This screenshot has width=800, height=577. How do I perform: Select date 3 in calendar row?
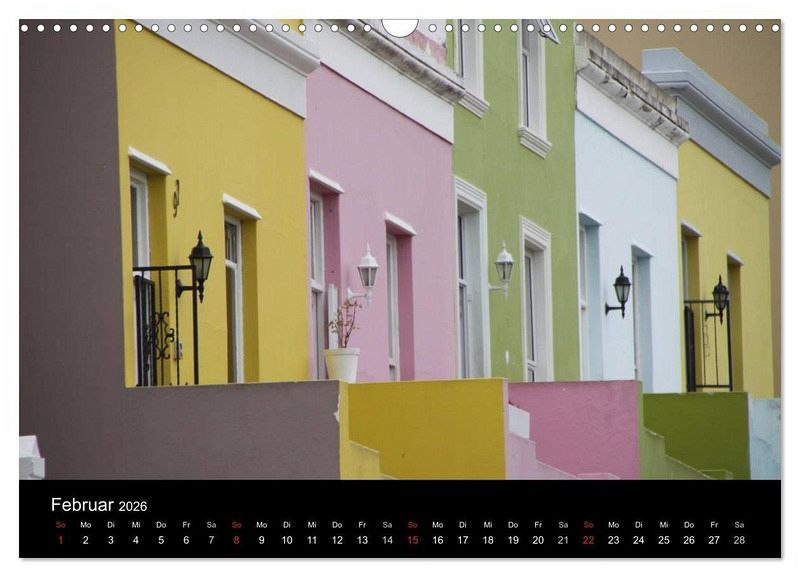coord(111,540)
